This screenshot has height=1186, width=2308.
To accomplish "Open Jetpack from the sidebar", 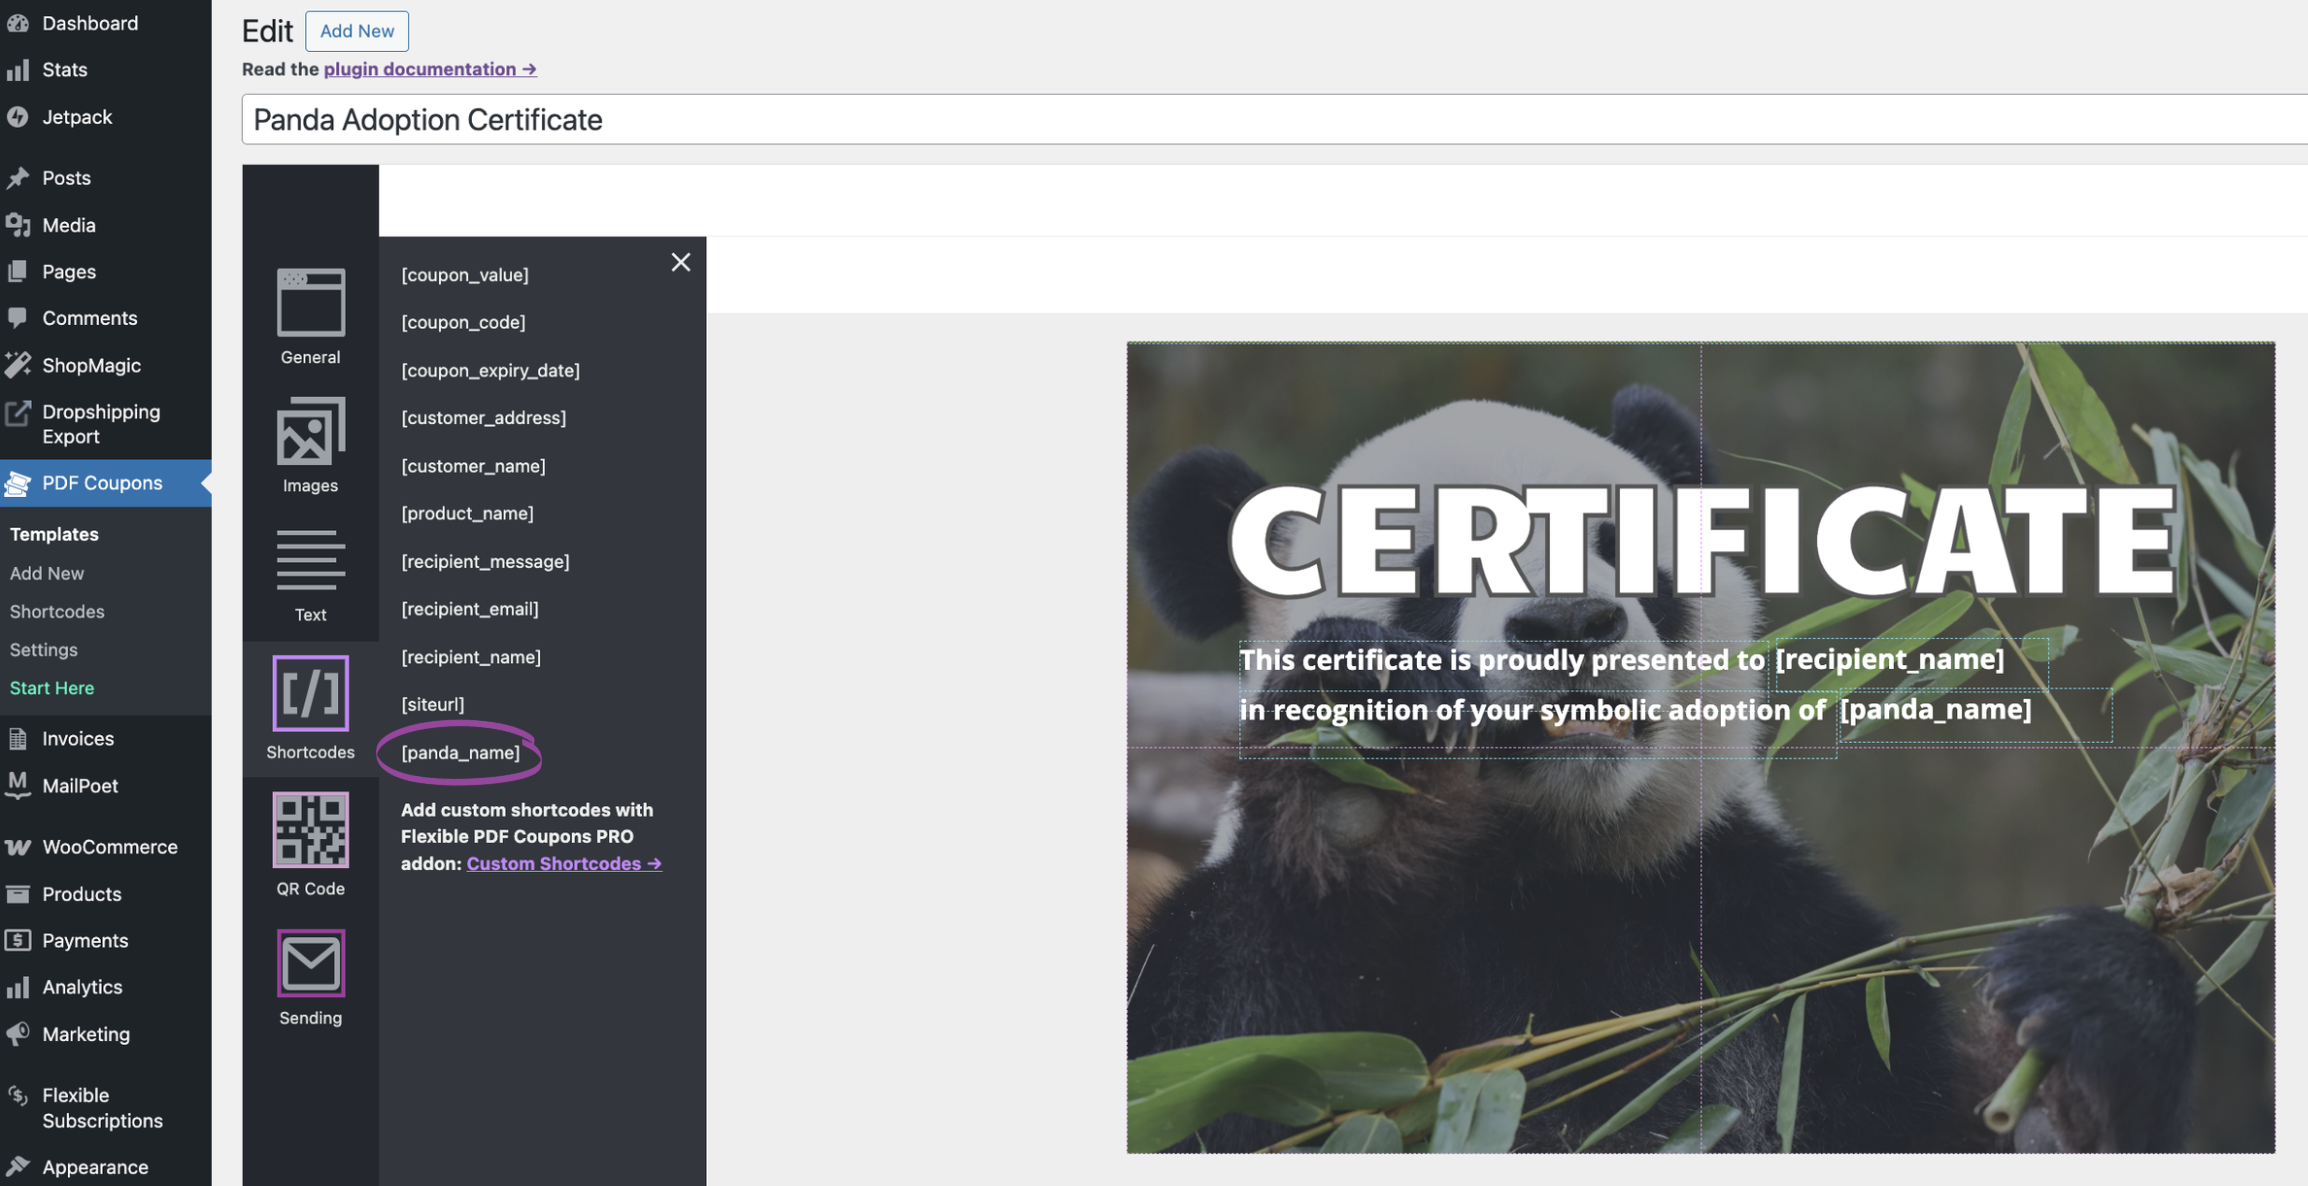I will (78, 117).
